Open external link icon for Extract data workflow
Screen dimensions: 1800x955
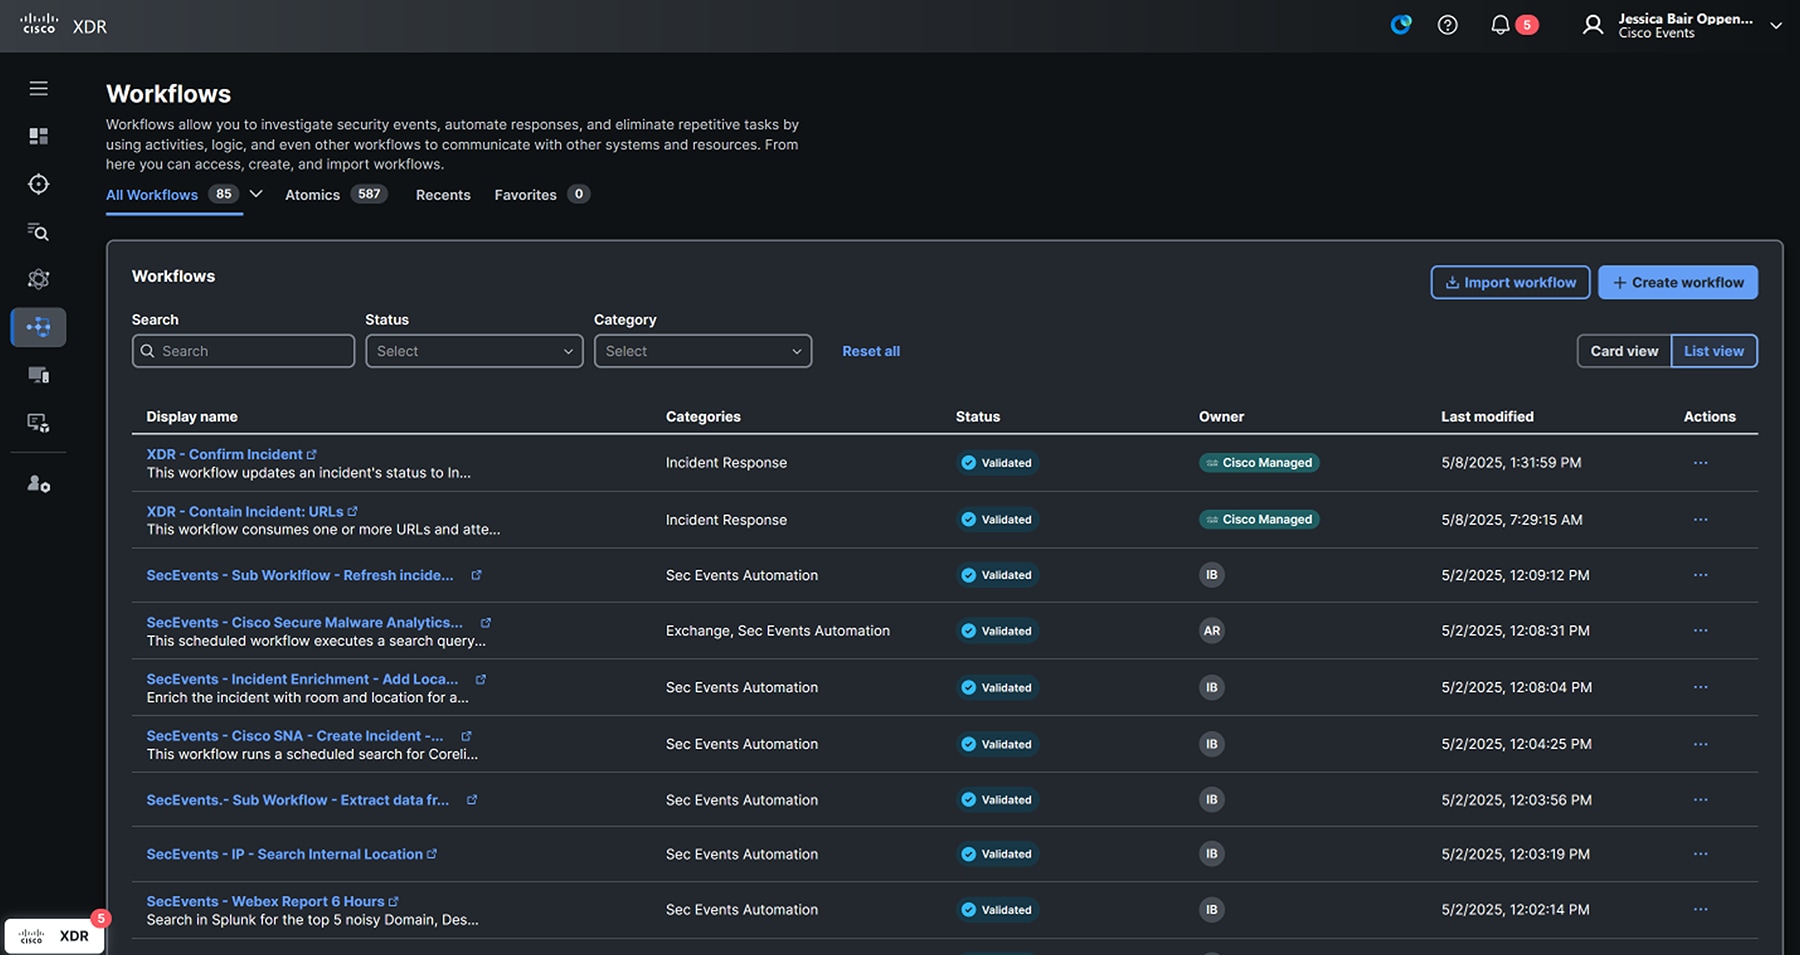coord(472,800)
